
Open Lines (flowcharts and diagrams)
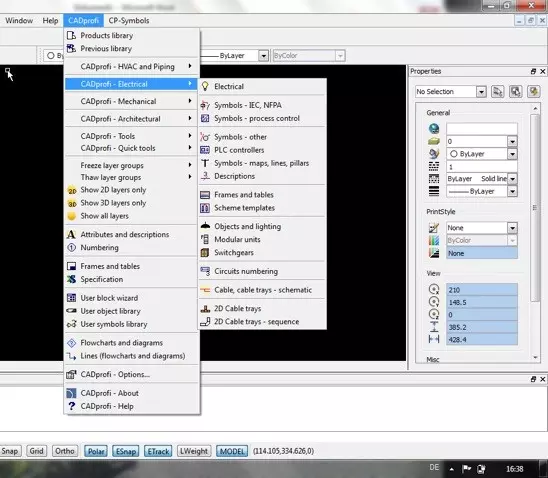click(132, 356)
